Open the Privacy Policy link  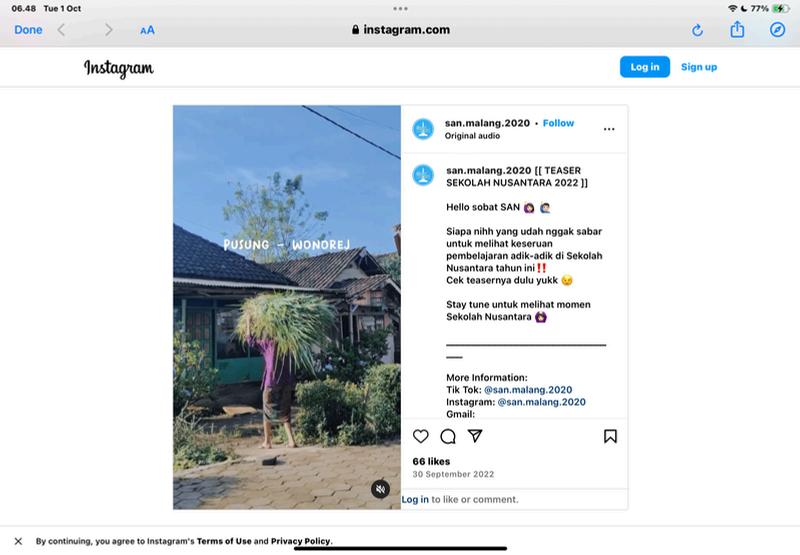point(300,541)
